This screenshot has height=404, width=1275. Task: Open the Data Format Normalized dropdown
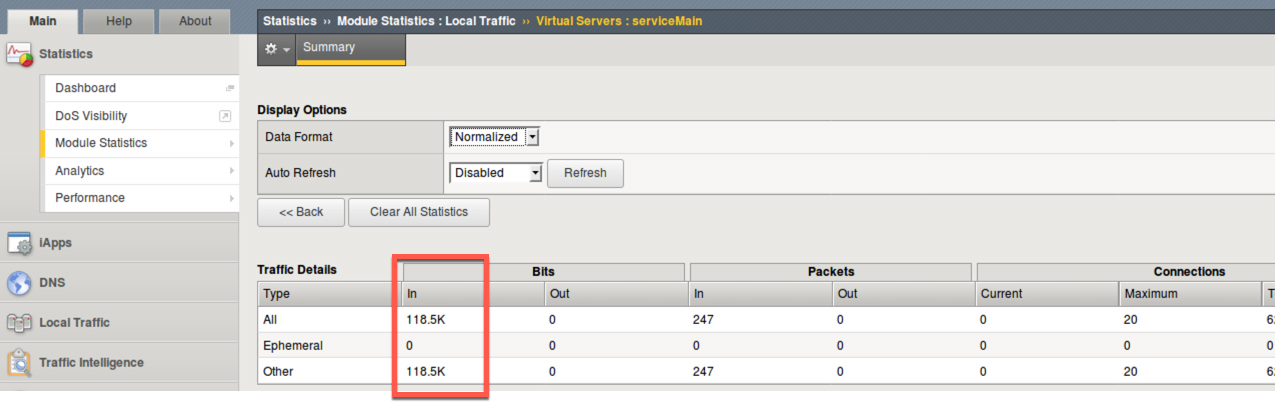[495, 137]
